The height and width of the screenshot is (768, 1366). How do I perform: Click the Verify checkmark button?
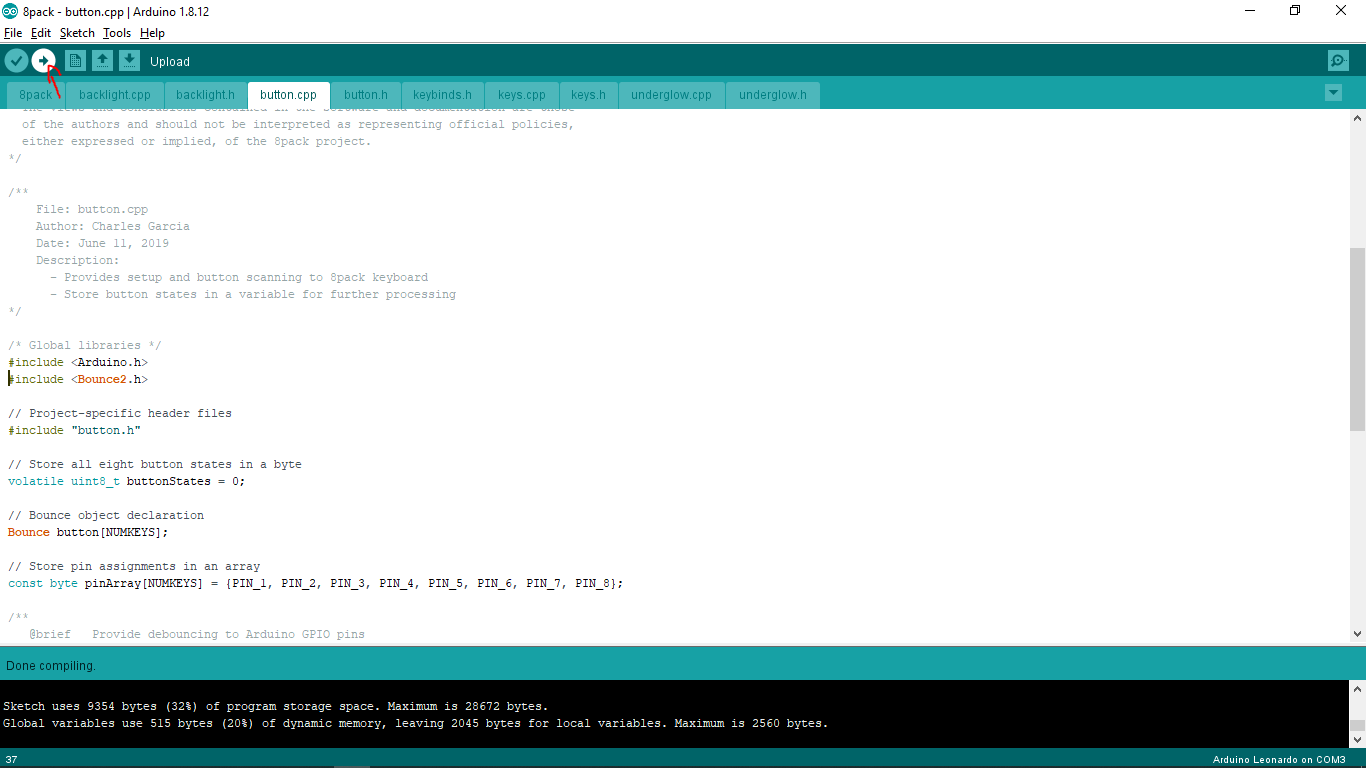click(x=16, y=61)
